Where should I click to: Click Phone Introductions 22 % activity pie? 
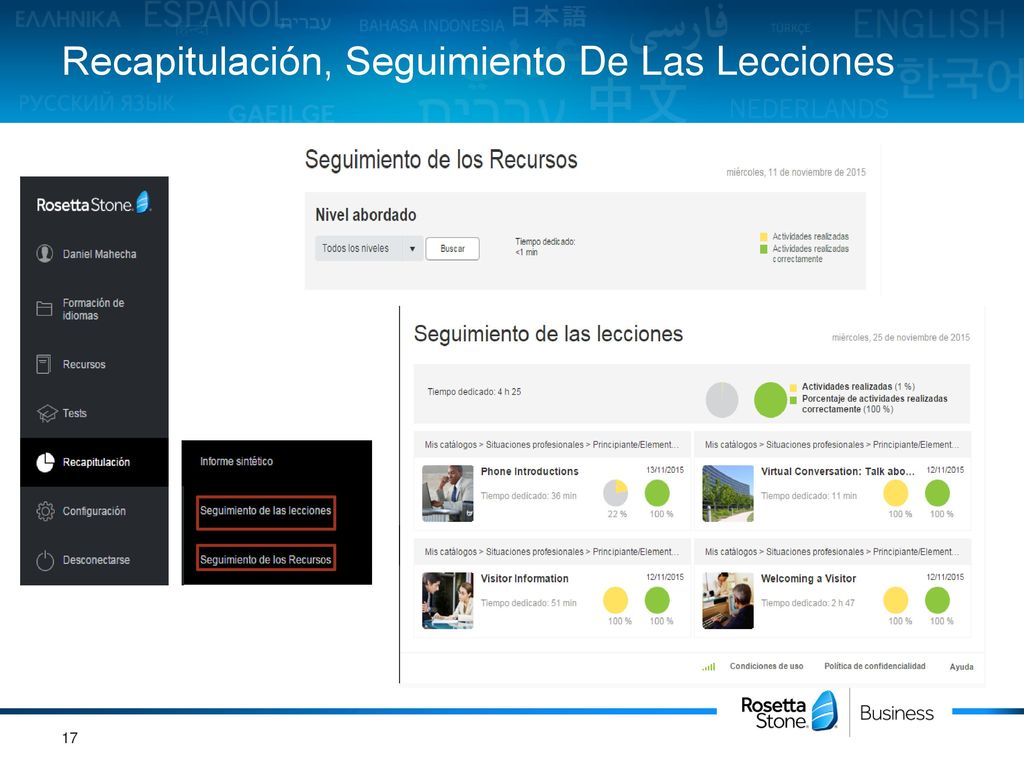[x=615, y=493]
